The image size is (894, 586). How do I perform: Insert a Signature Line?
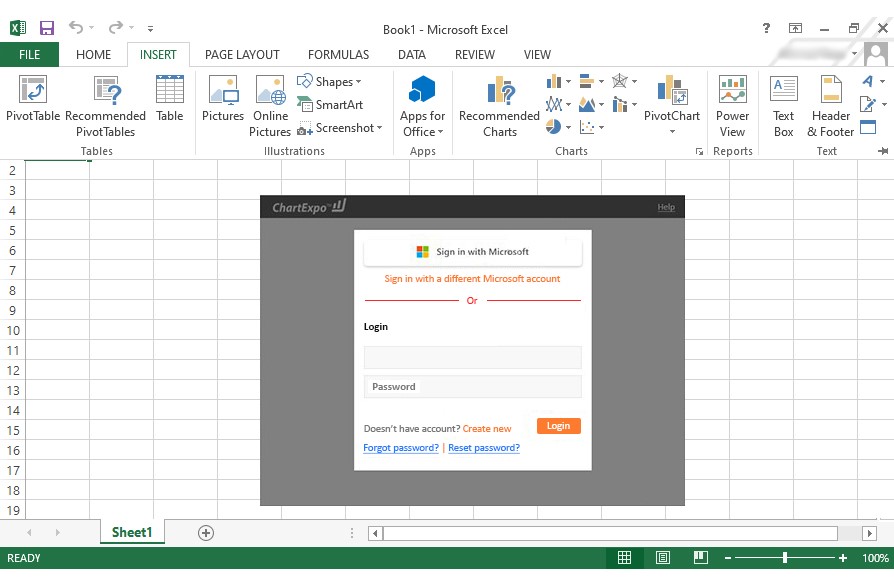[x=872, y=104]
